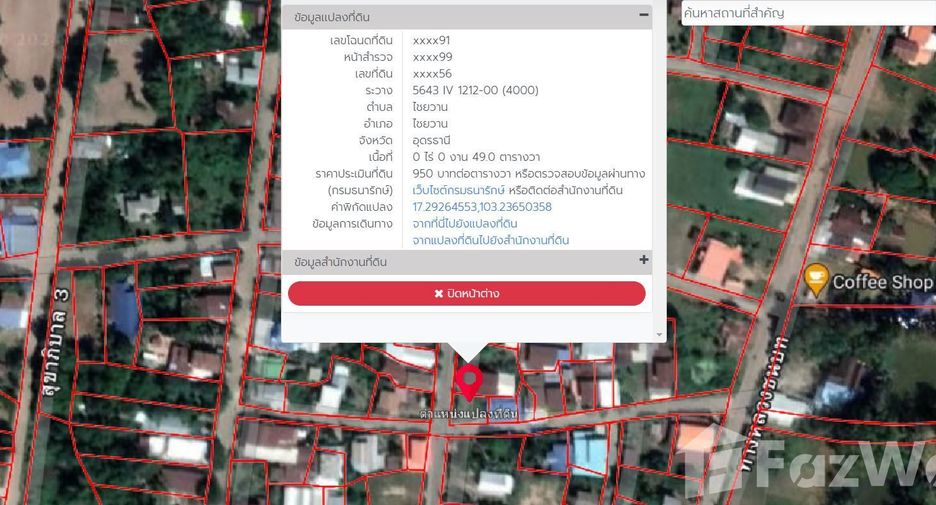Click the Coffee Shop place label
Viewport: 936px width, 505px height.
[883, 282]
